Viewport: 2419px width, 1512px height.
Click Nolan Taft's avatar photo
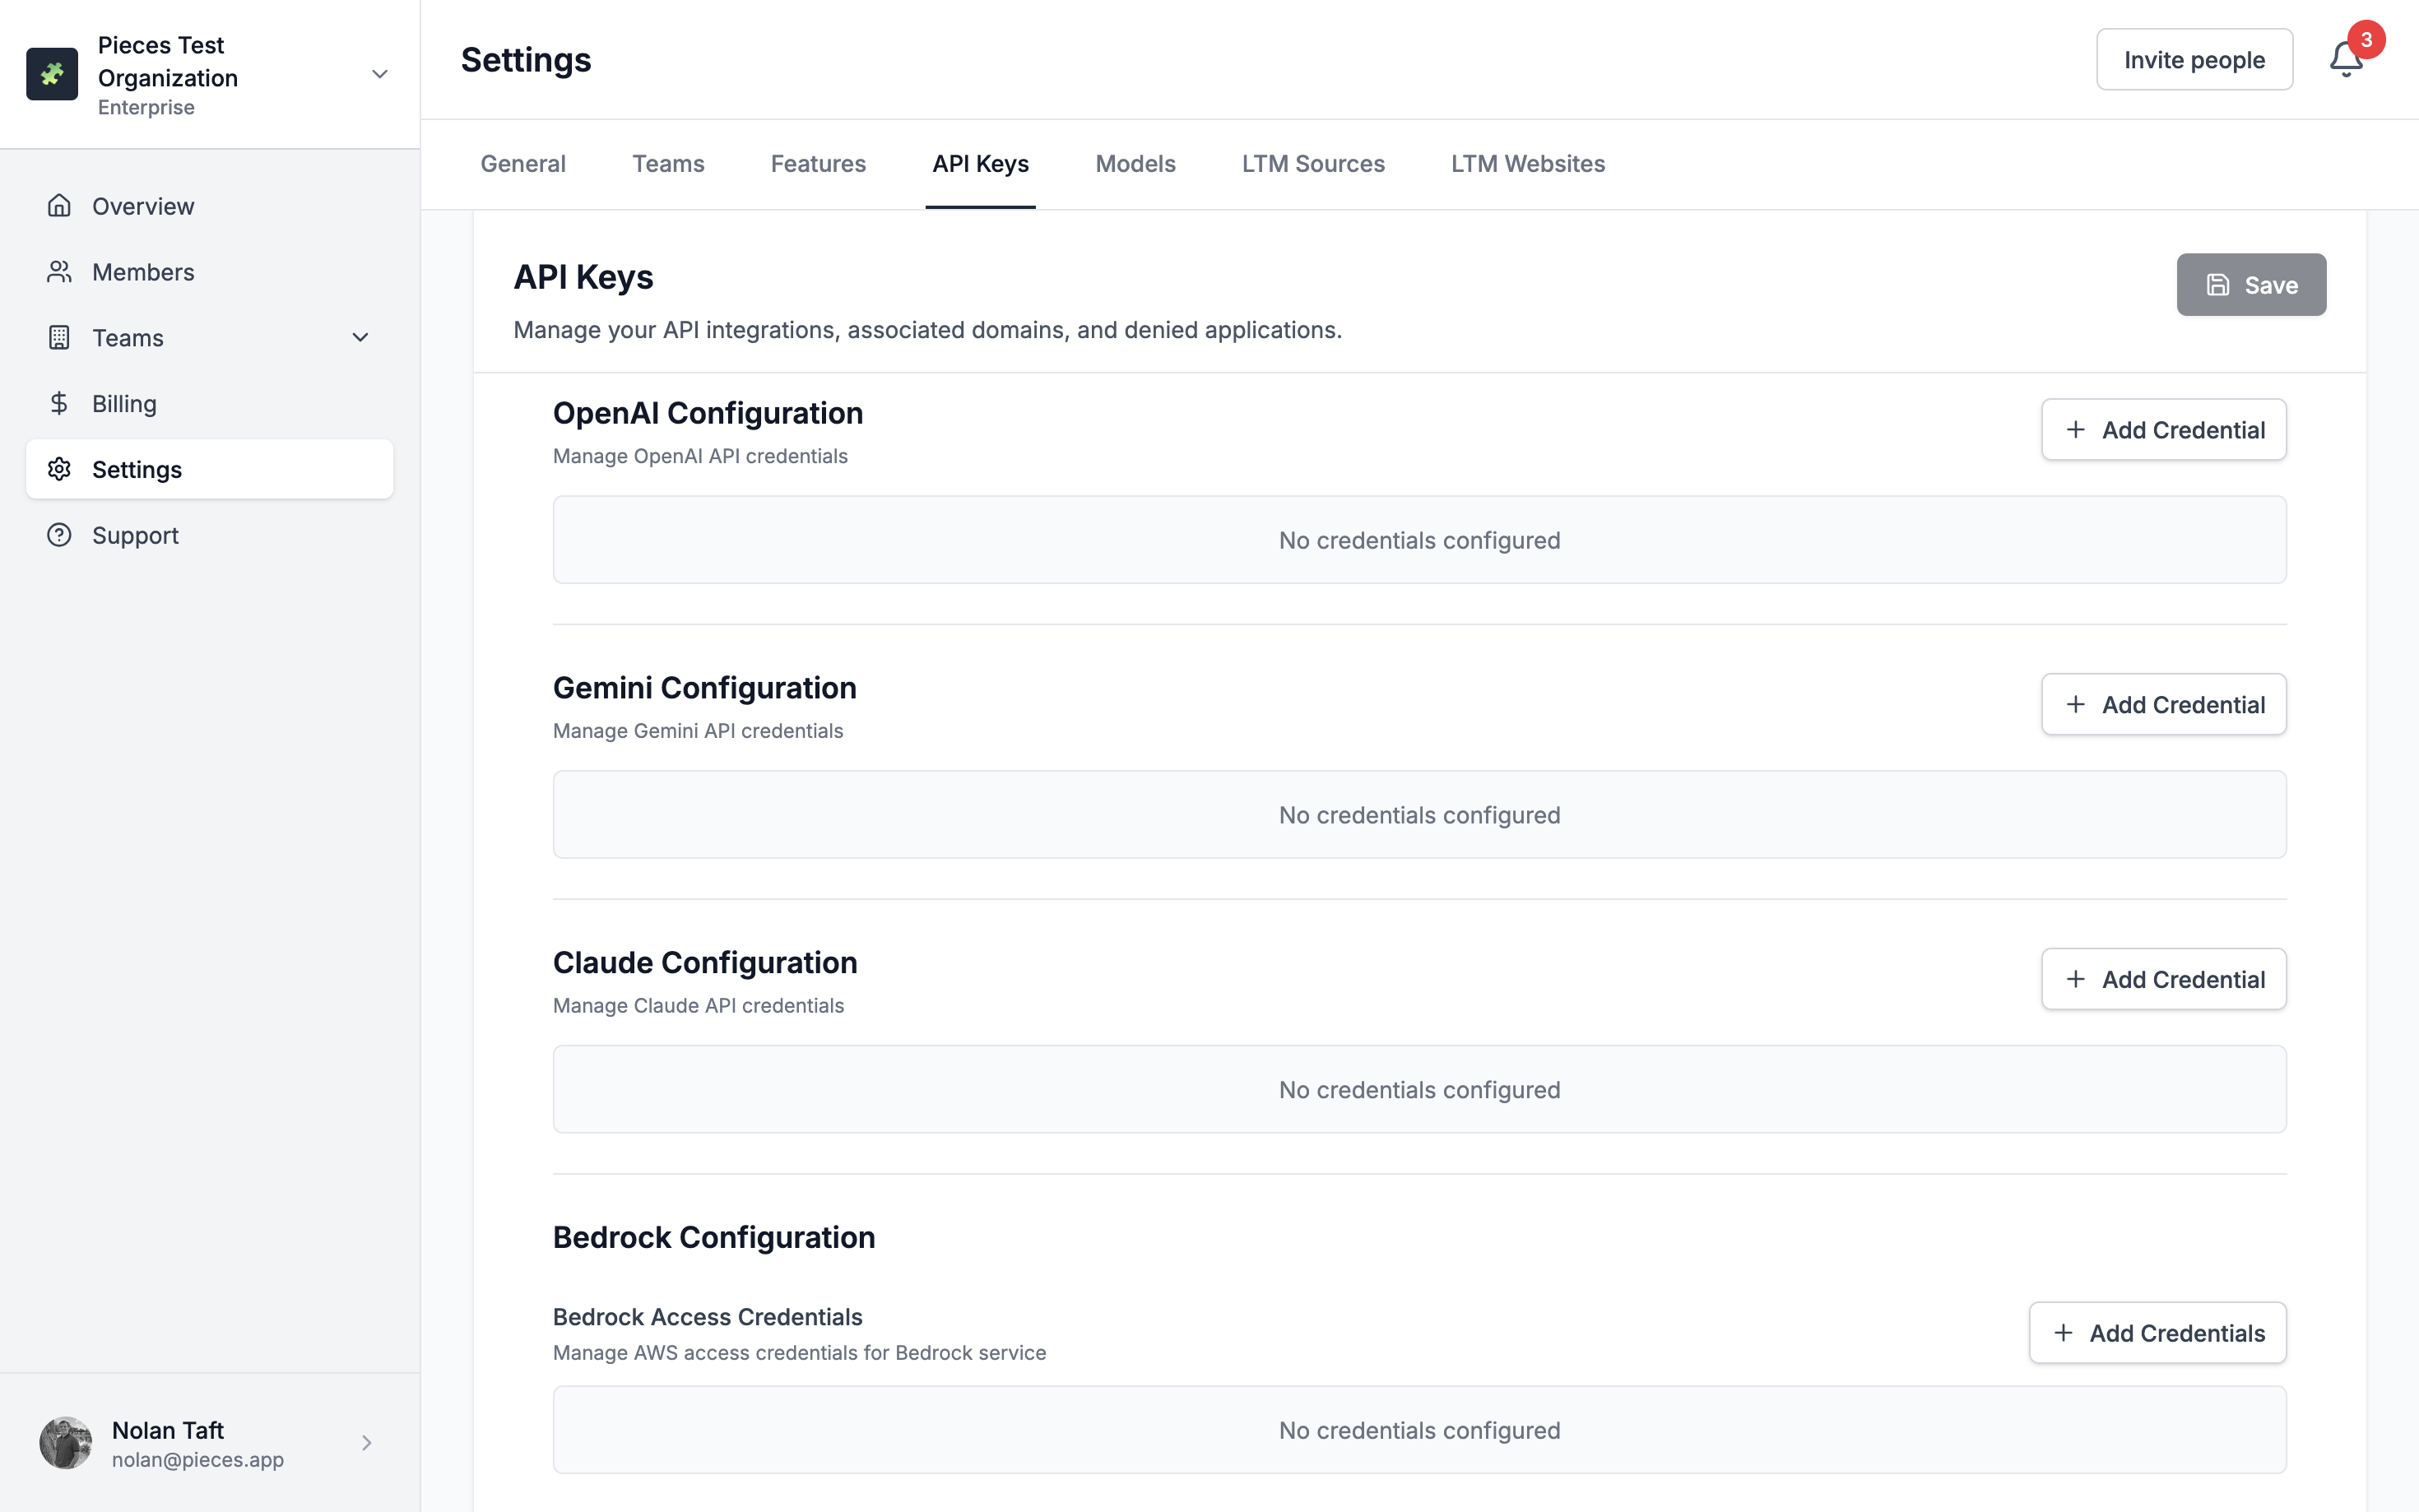click(x=65, y=1442)
